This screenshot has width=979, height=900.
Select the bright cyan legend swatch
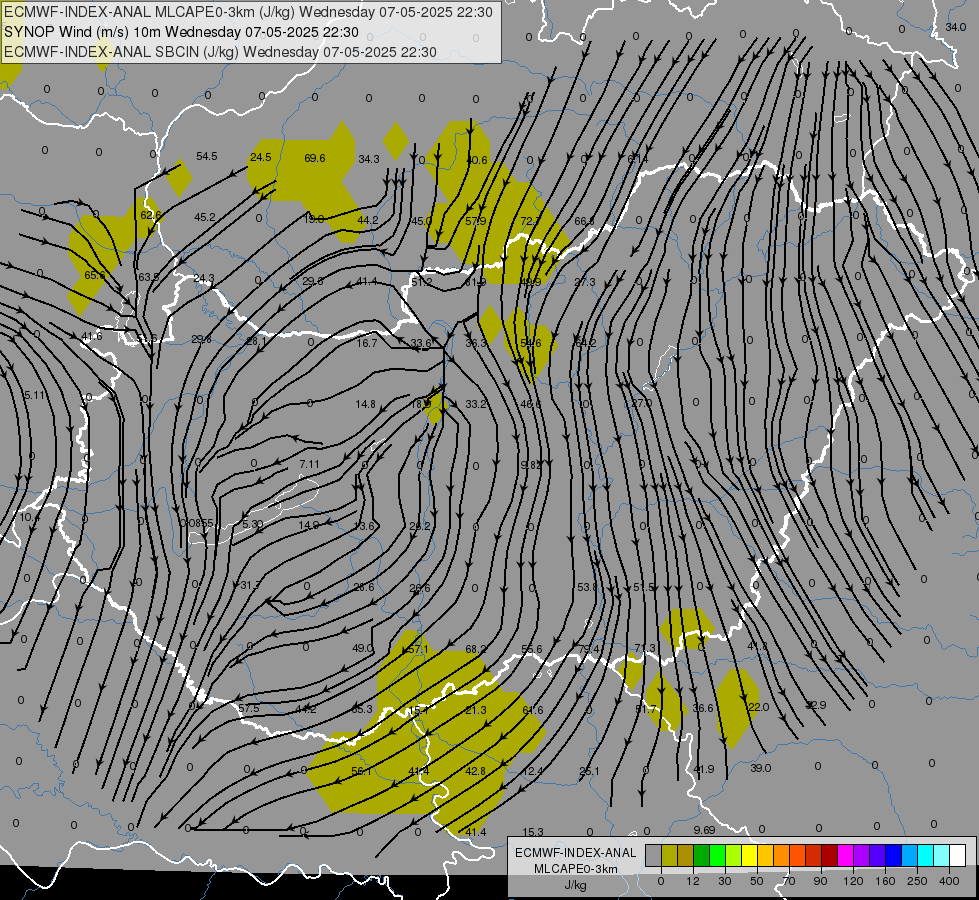[925, 855]
